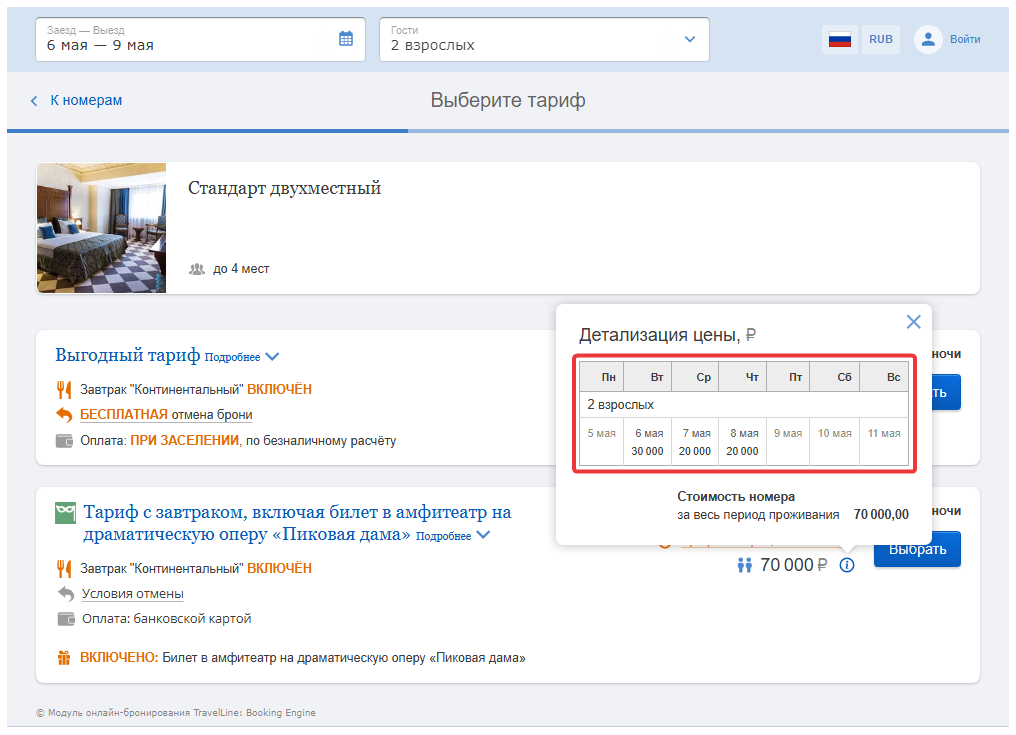The height and width of the screenshot is (735, 1016).
Task: Click the Войти login link
Action: coord(965,40)
